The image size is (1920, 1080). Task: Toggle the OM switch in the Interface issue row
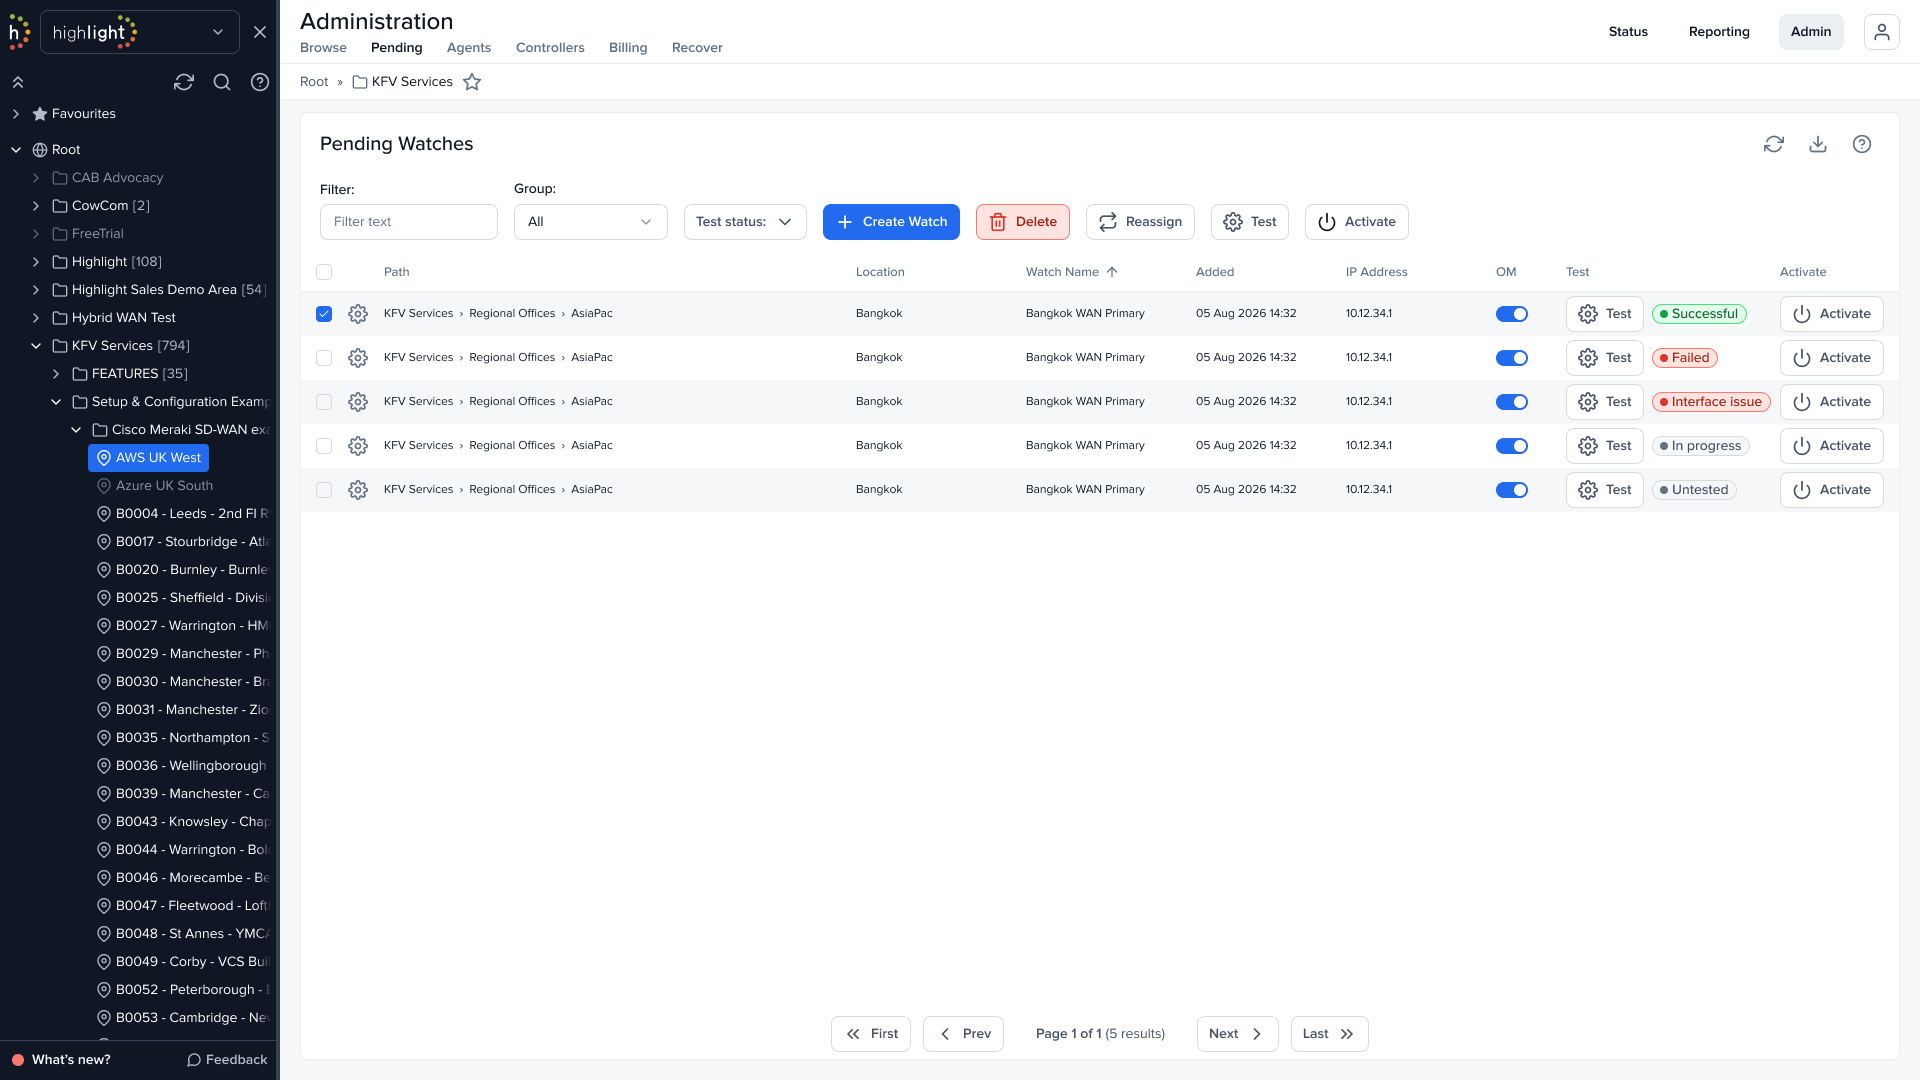[1512, 402]
